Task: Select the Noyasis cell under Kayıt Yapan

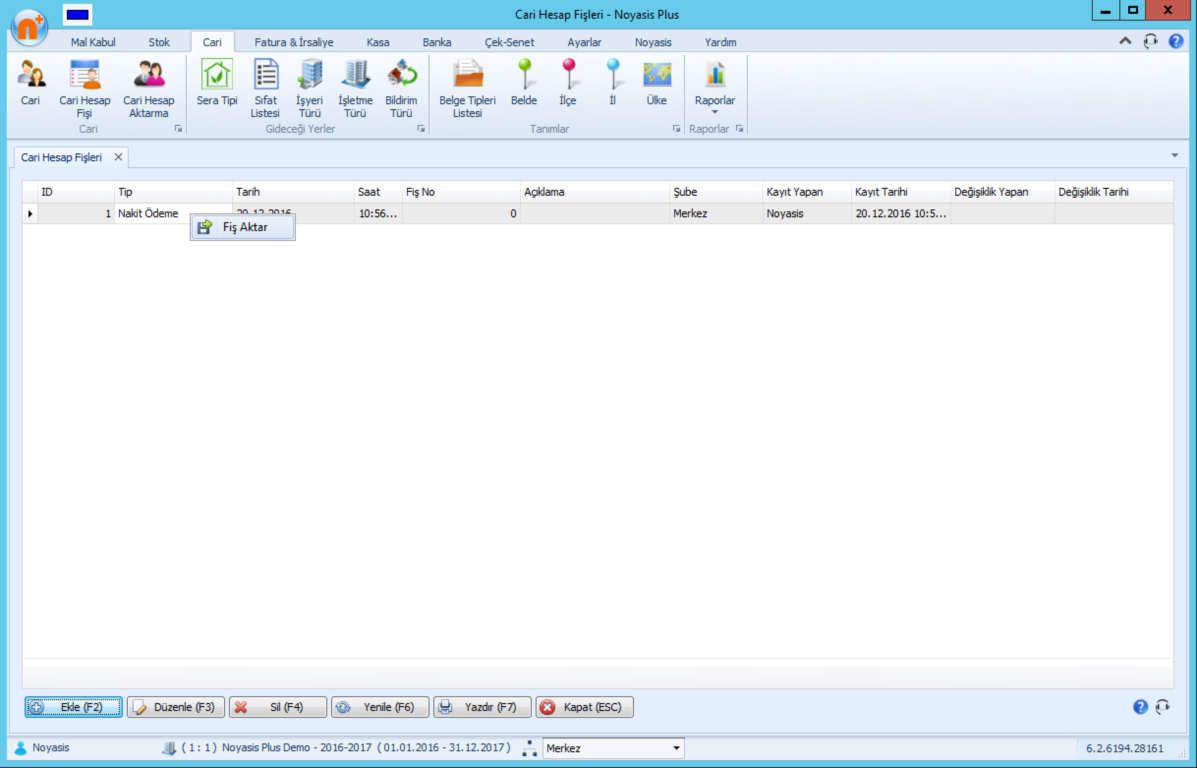Action: 806,214
